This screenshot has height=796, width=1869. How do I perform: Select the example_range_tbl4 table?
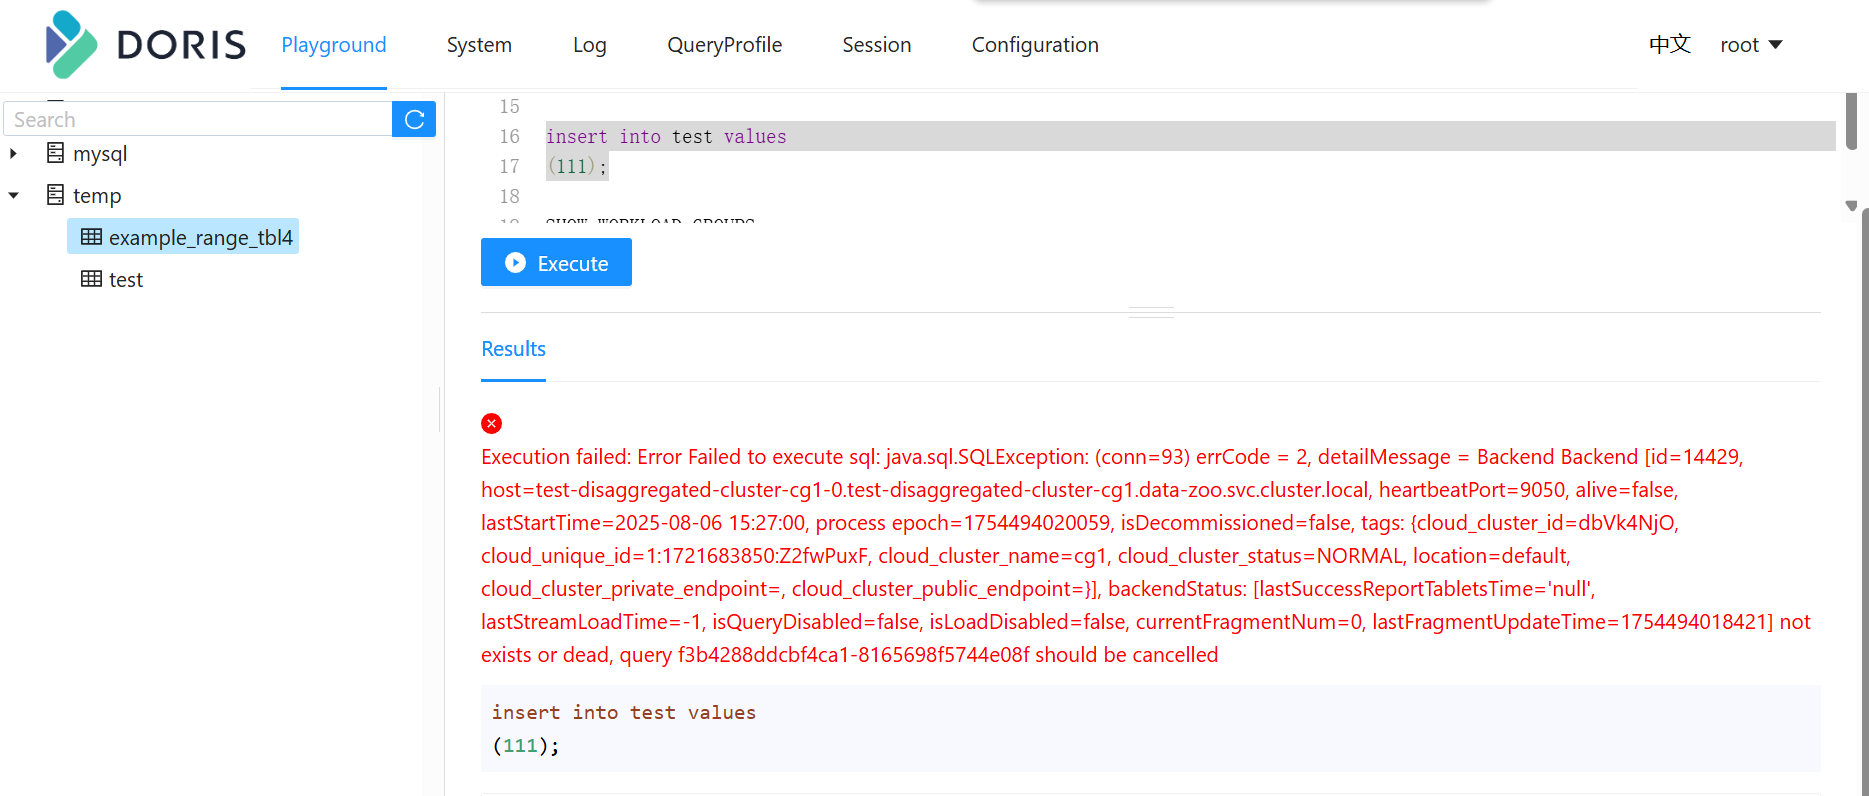183,237
